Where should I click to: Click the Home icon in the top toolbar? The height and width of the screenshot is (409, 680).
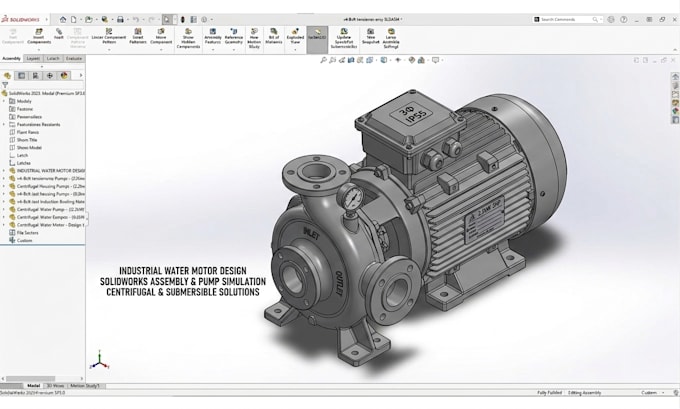click(x=63, y=20)
